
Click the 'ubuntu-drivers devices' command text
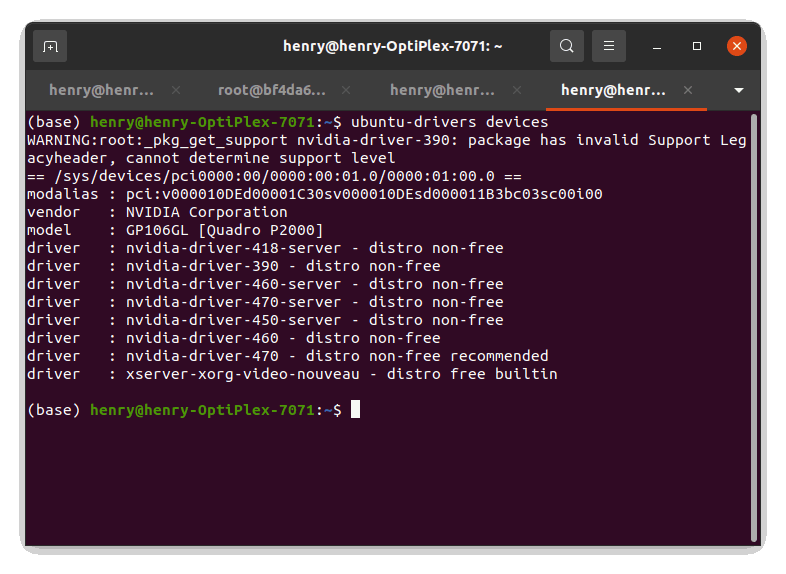[450, 122]
